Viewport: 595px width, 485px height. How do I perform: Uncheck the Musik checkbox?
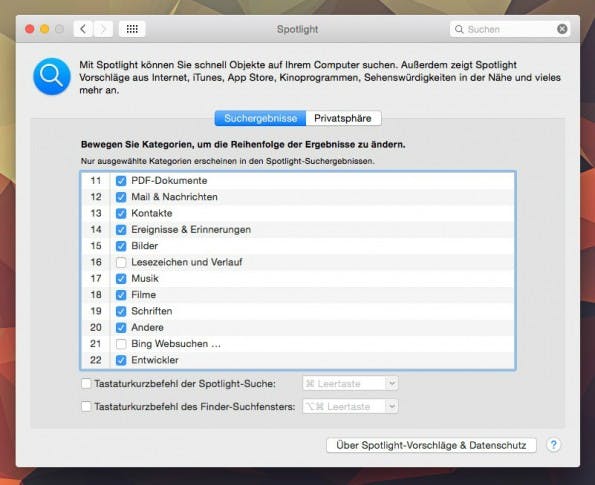121,279
